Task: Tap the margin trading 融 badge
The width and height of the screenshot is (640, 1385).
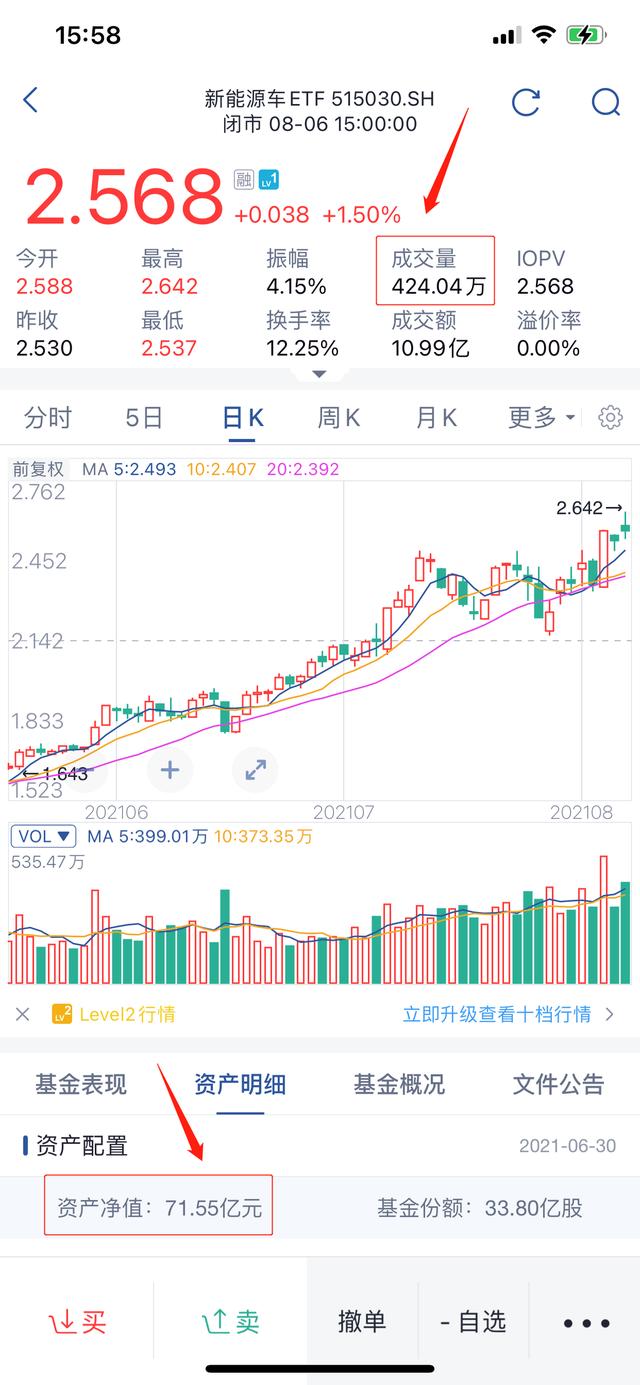Action: [244, 179]
